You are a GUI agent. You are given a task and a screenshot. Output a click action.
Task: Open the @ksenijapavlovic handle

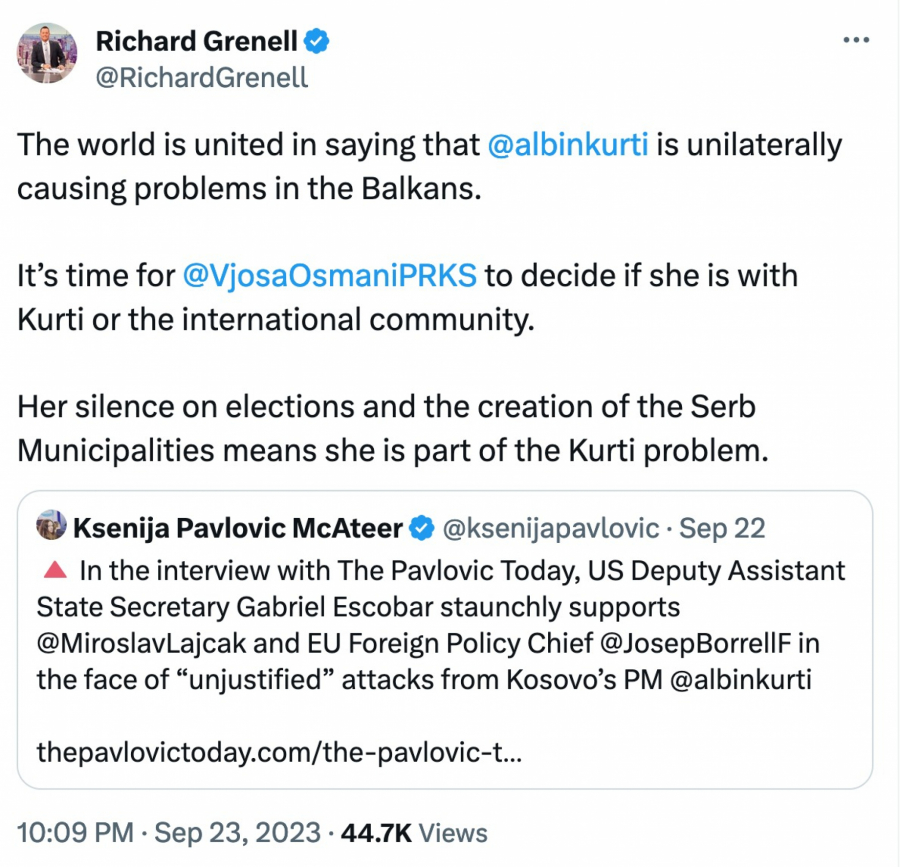(550, 528)
